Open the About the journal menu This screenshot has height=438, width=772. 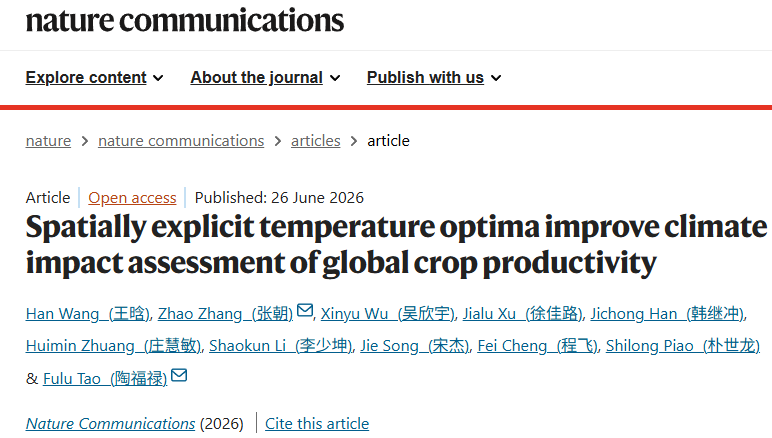[265, 78]
